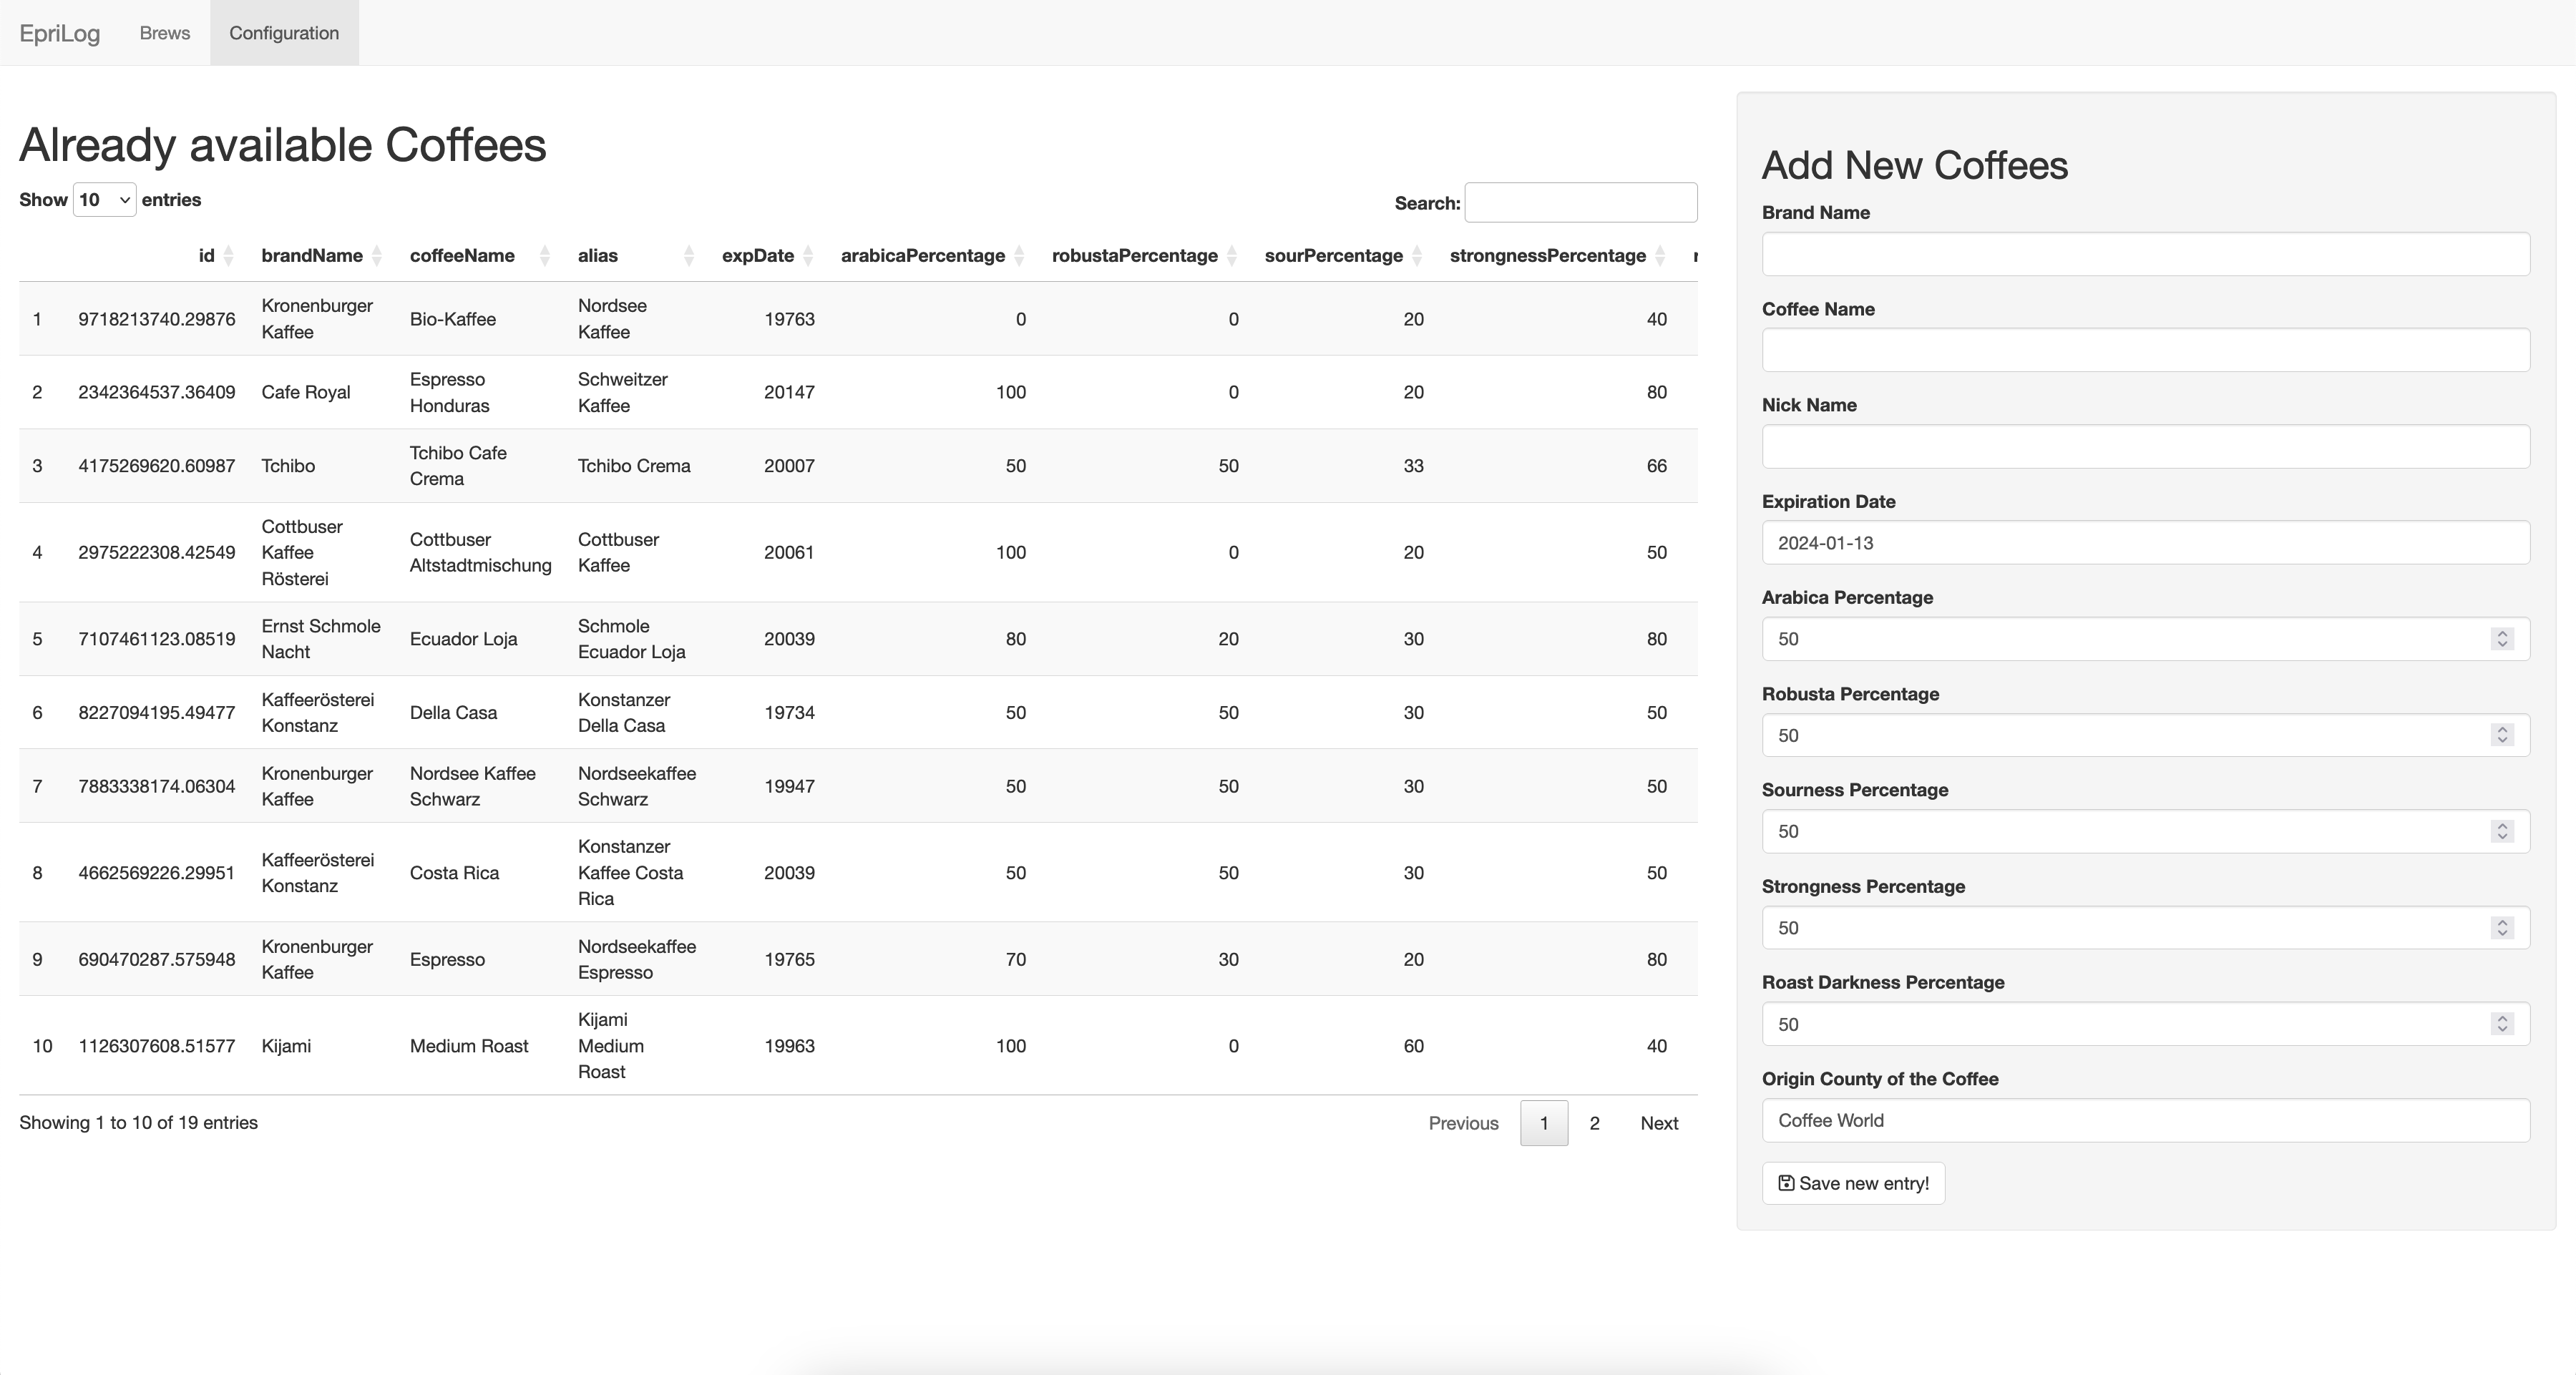Open the Show entries dropdown

click(104, 200)
